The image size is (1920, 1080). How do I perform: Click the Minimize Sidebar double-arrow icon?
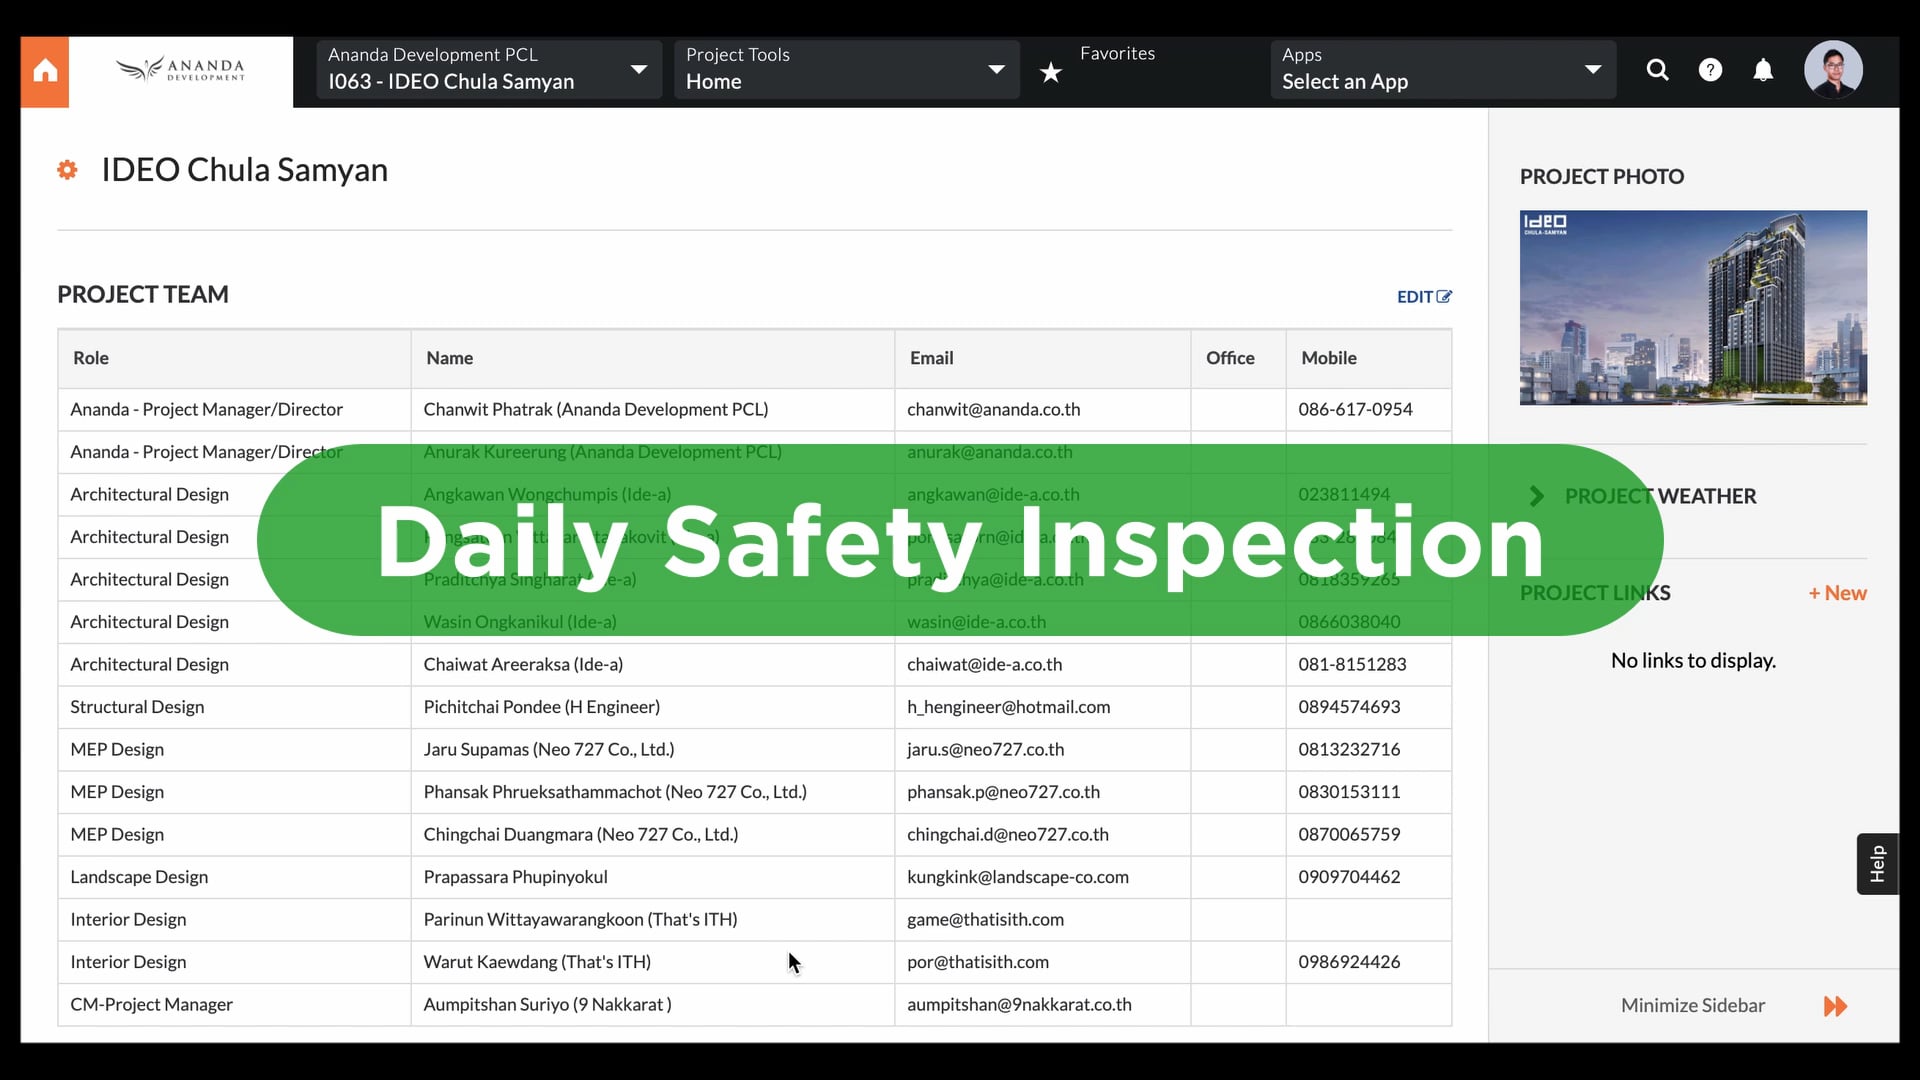[1835, 1006]
